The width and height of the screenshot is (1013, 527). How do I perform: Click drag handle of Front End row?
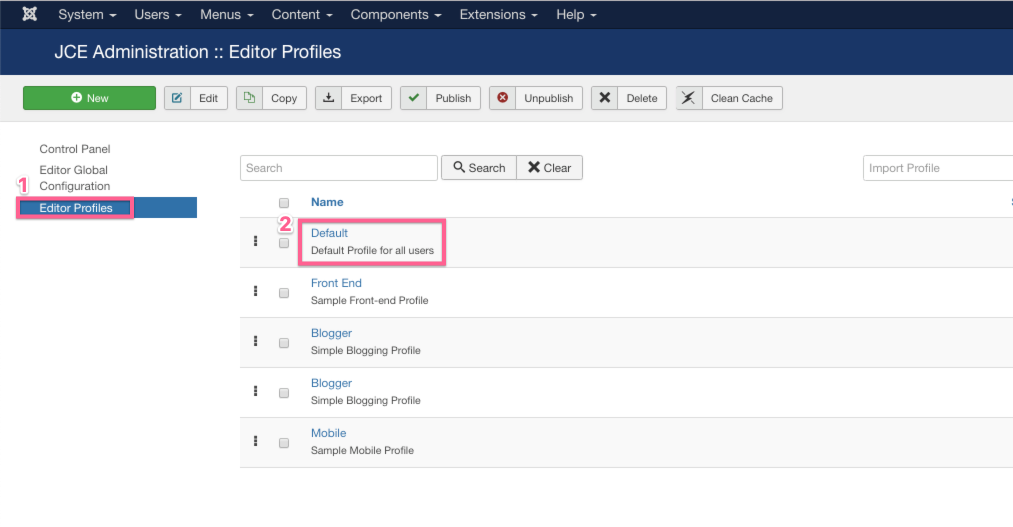pos(256,291)
